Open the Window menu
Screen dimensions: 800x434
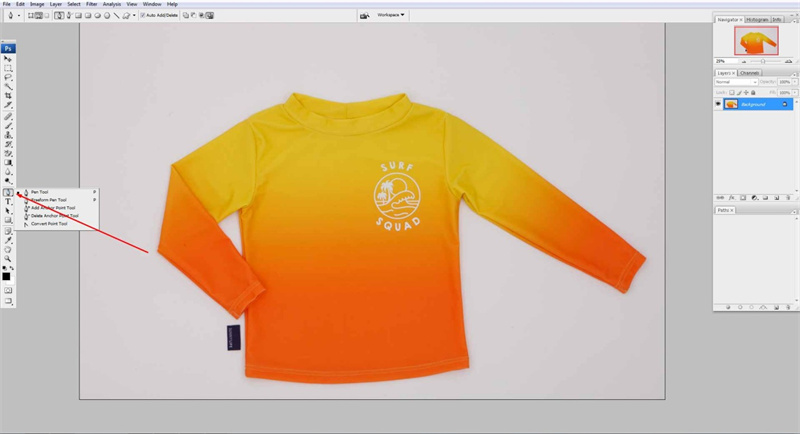pos(152,4)
